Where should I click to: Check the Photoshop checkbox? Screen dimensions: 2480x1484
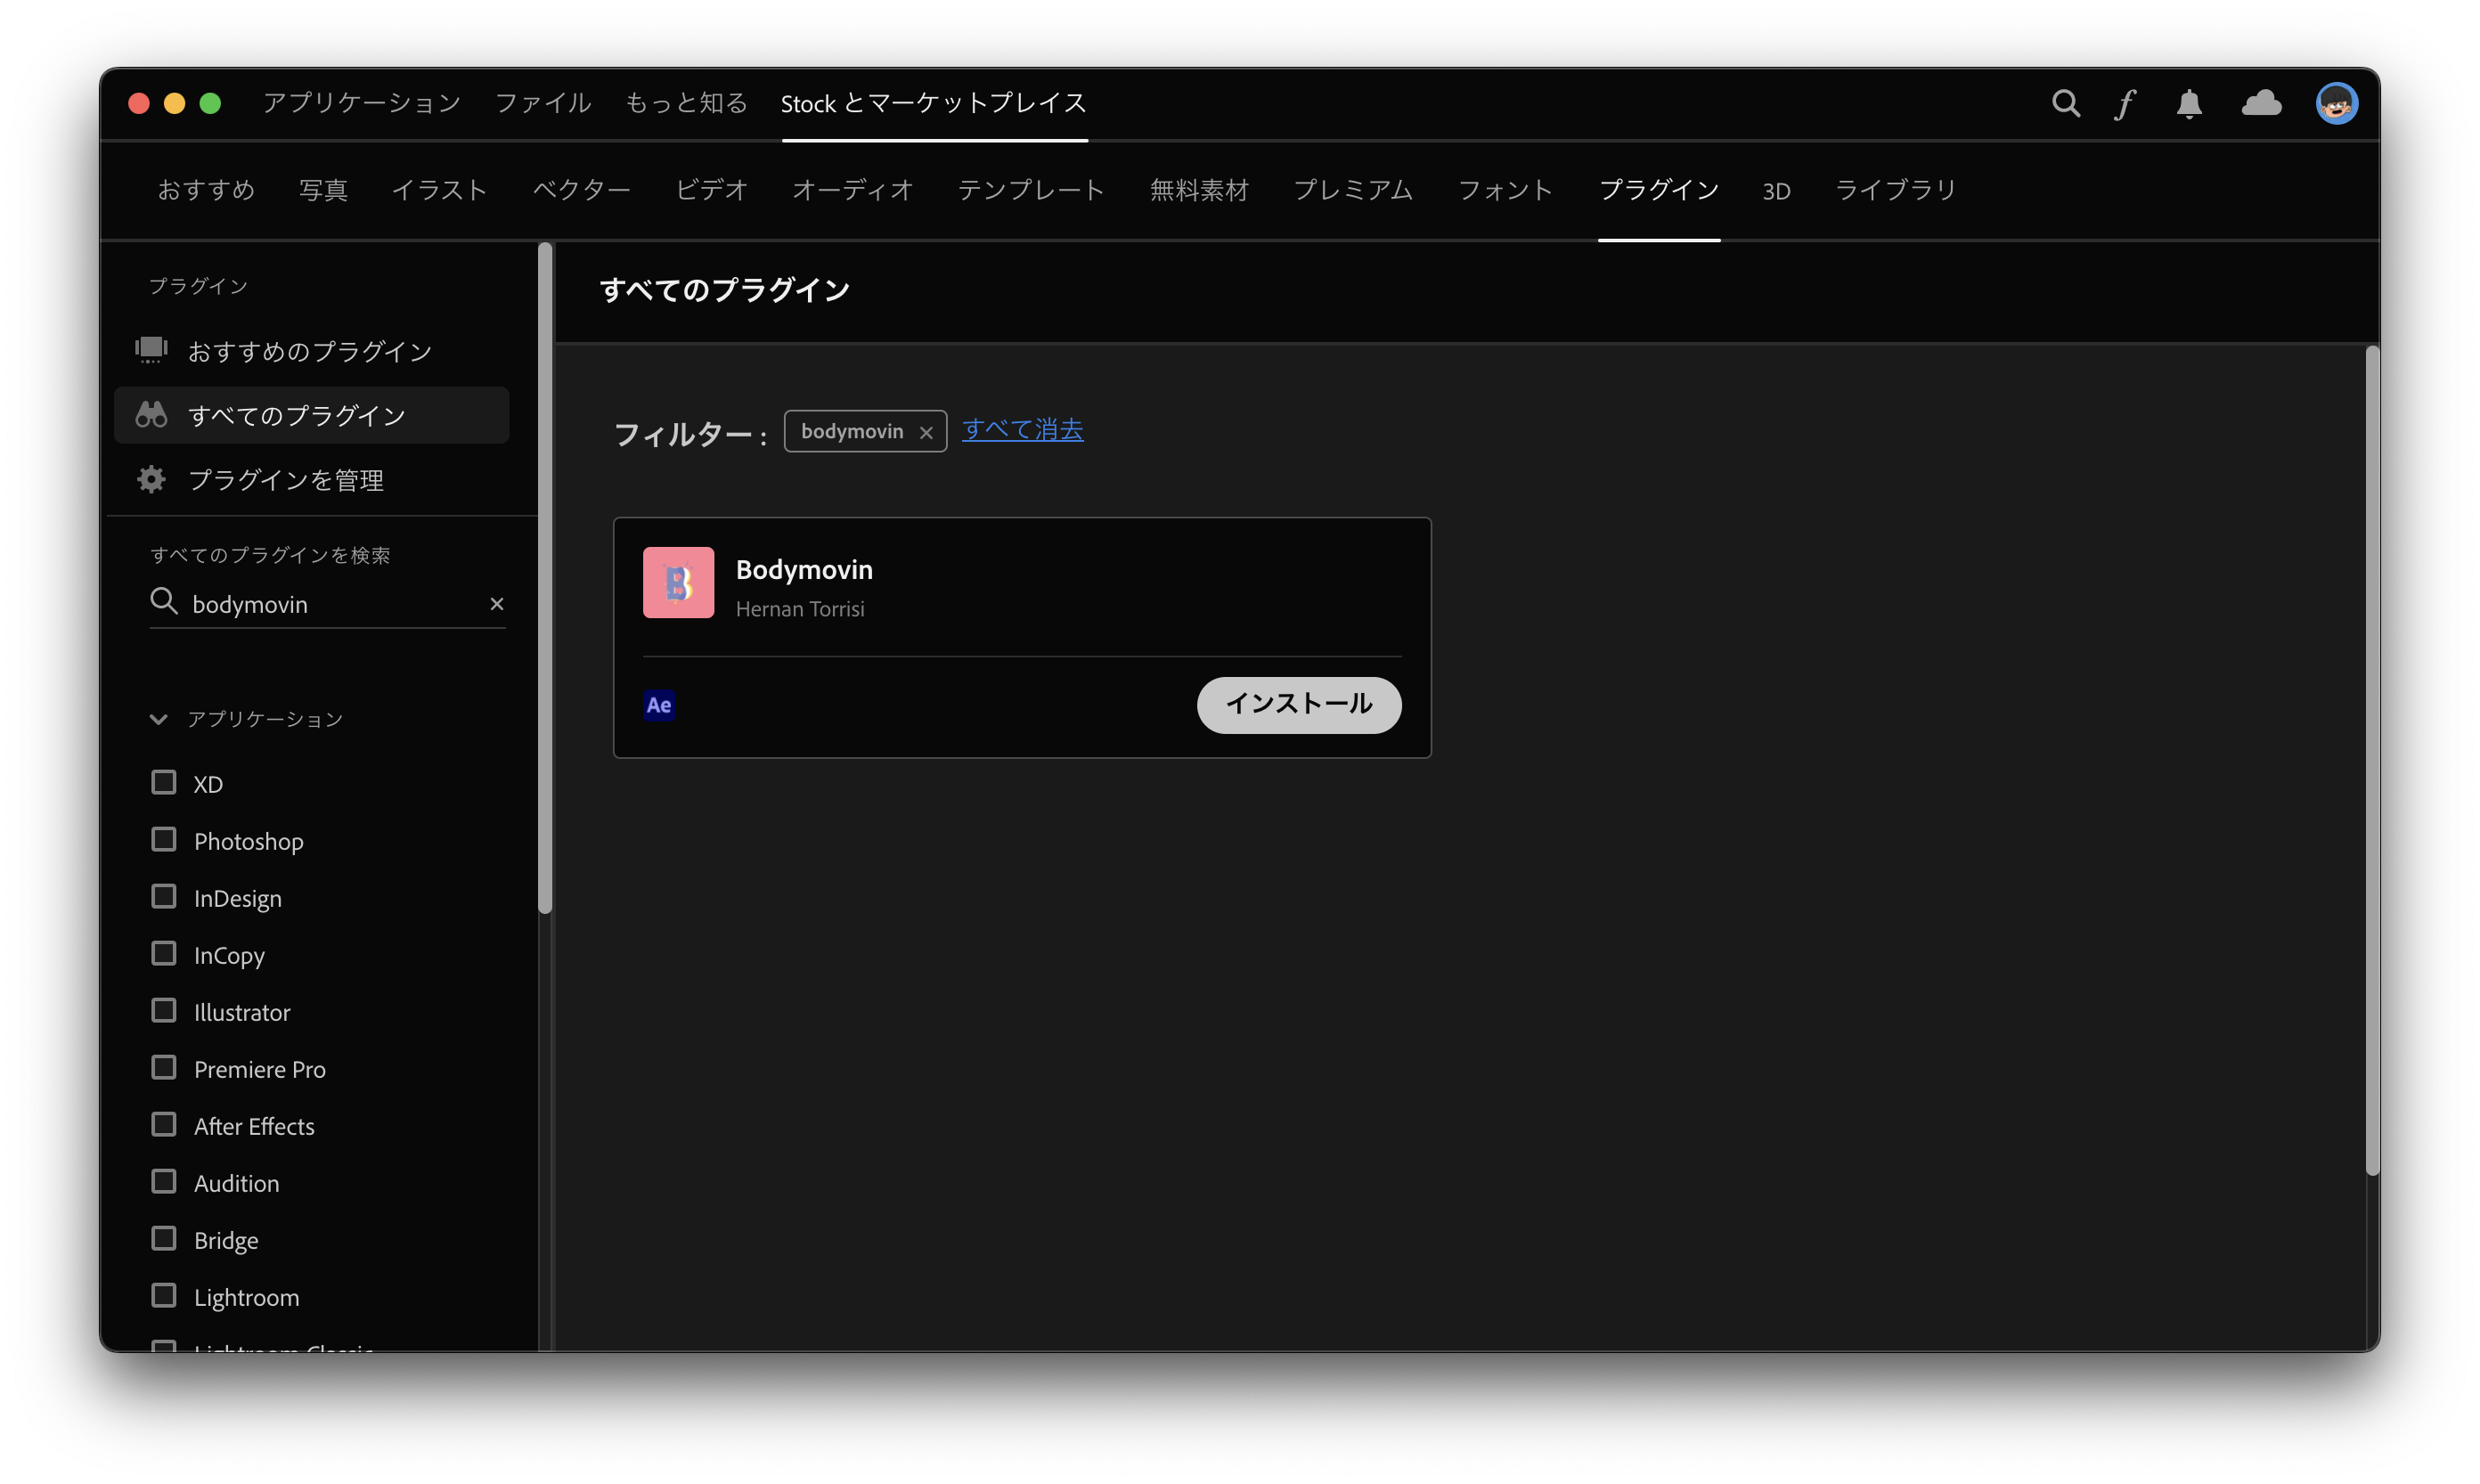point(163,839)
